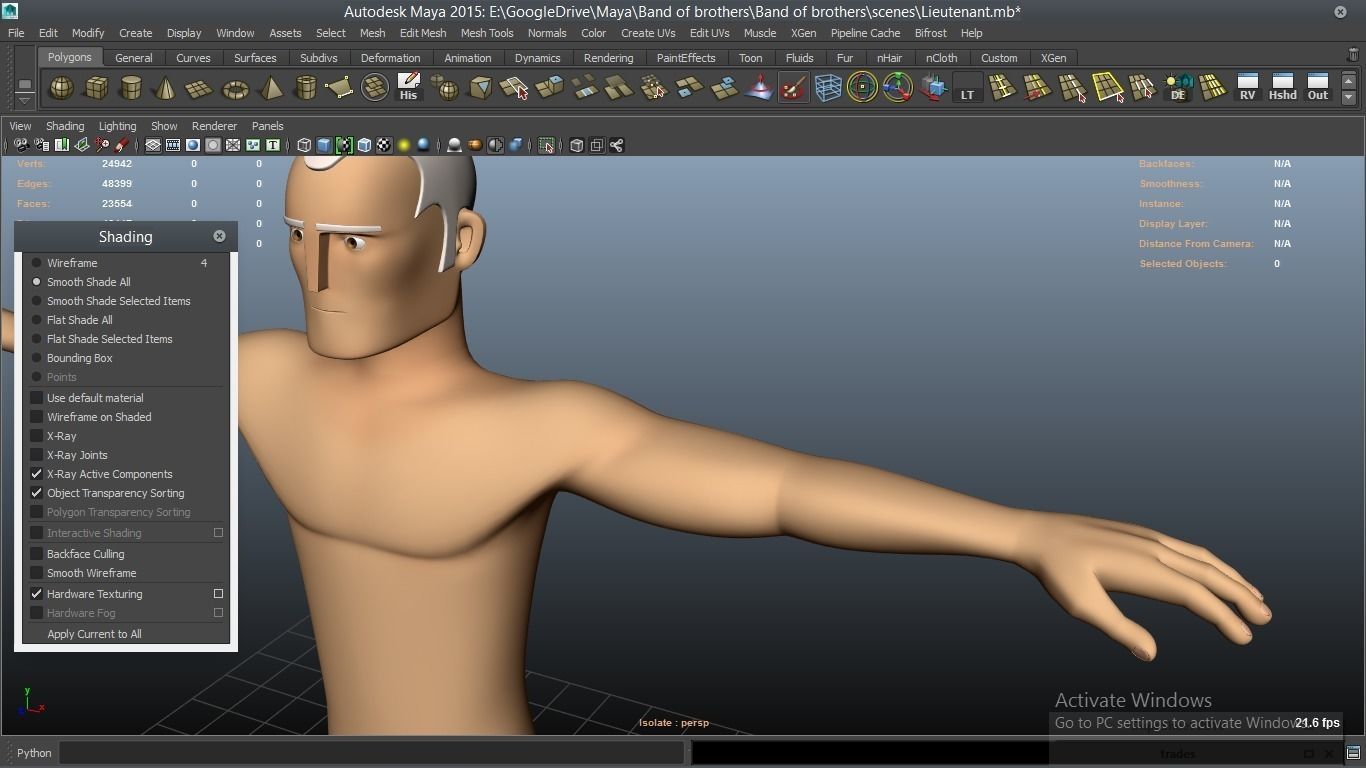Enable Wireframe on Shaded checkbox
1366x768 pixels.
37,417
